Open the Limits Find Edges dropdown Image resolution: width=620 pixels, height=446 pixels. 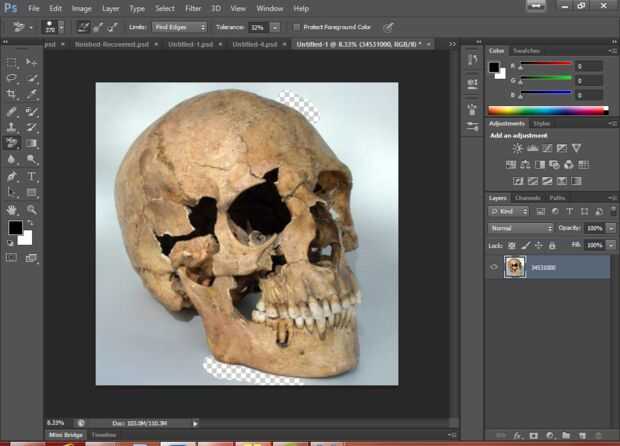[x=180, y=27]
